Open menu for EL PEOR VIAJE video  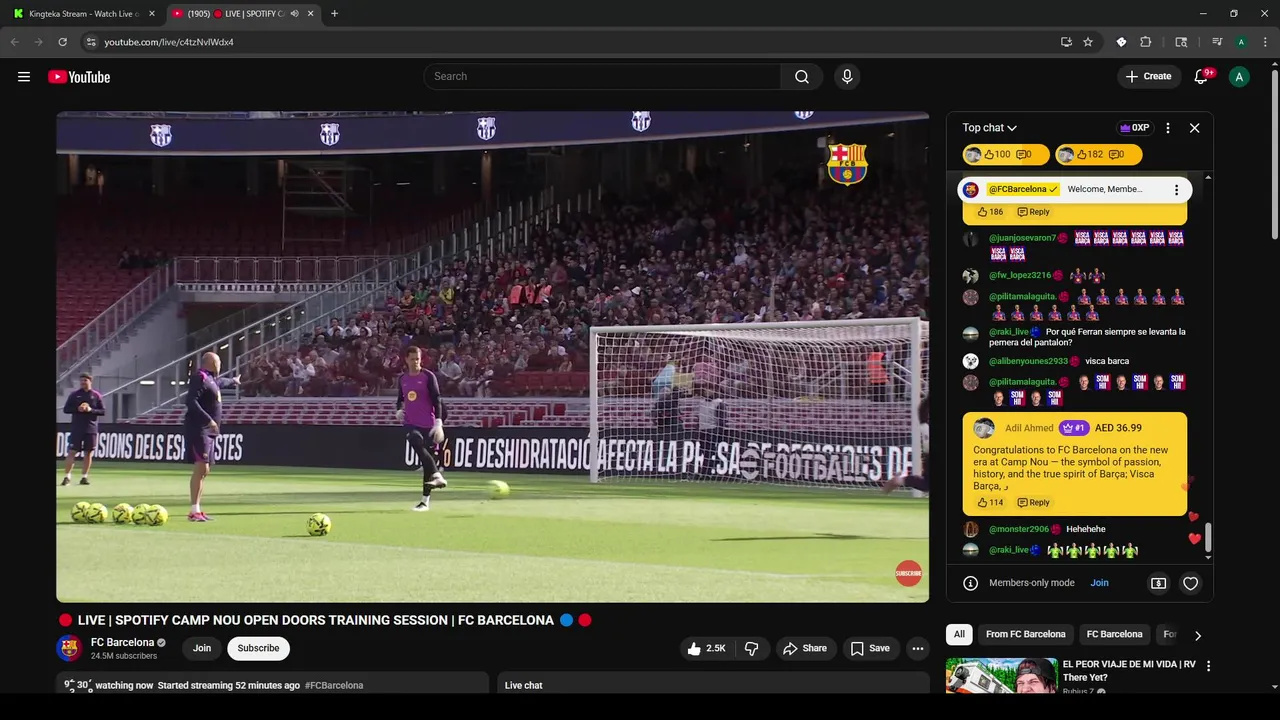[1208, 666]
